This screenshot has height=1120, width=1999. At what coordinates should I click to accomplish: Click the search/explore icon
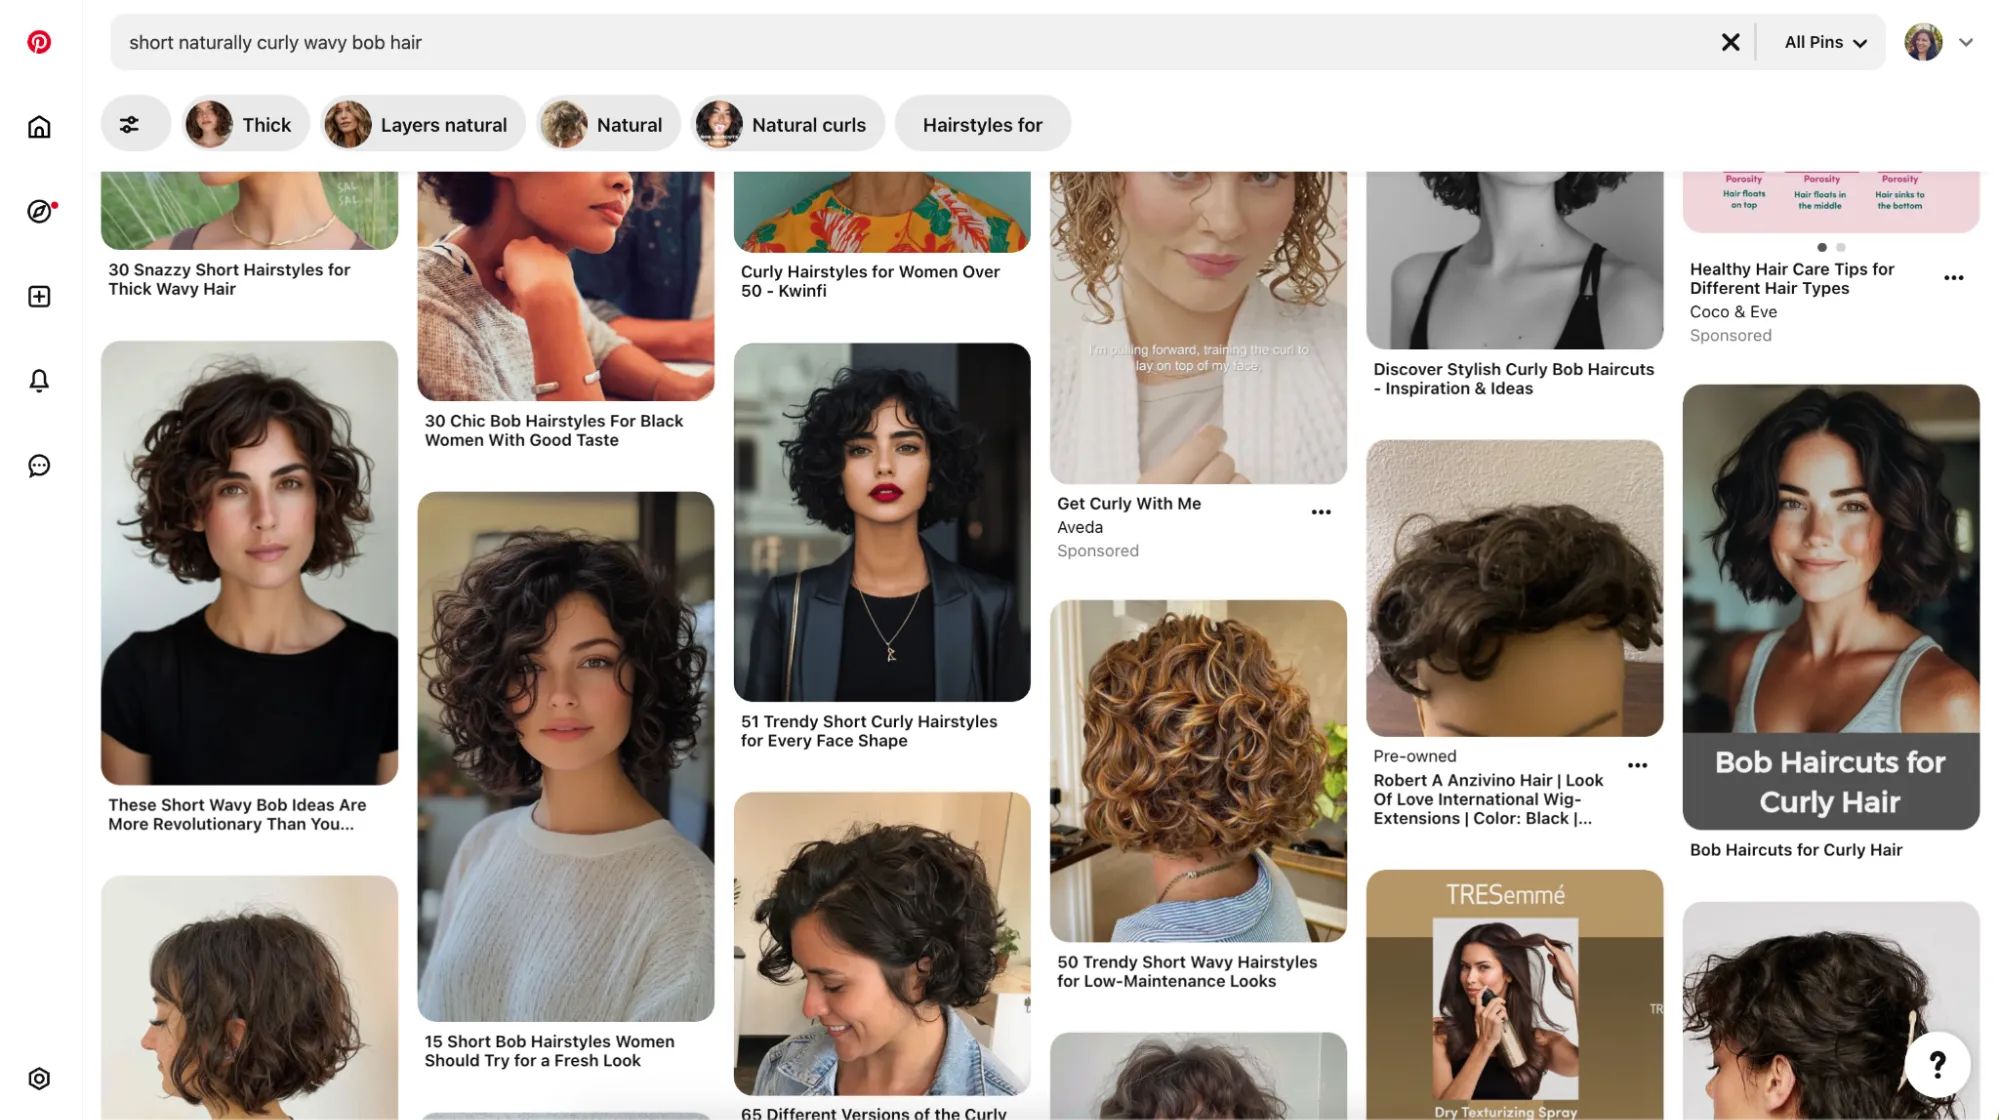point(38,210)
